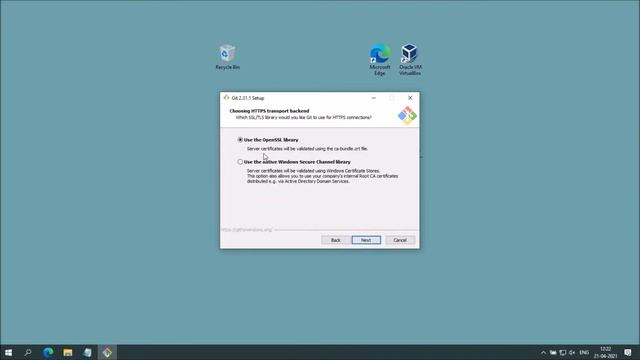640x360 pixels.
Task: Click the Git Setup taskbar icon
Action: pos(107,352)
